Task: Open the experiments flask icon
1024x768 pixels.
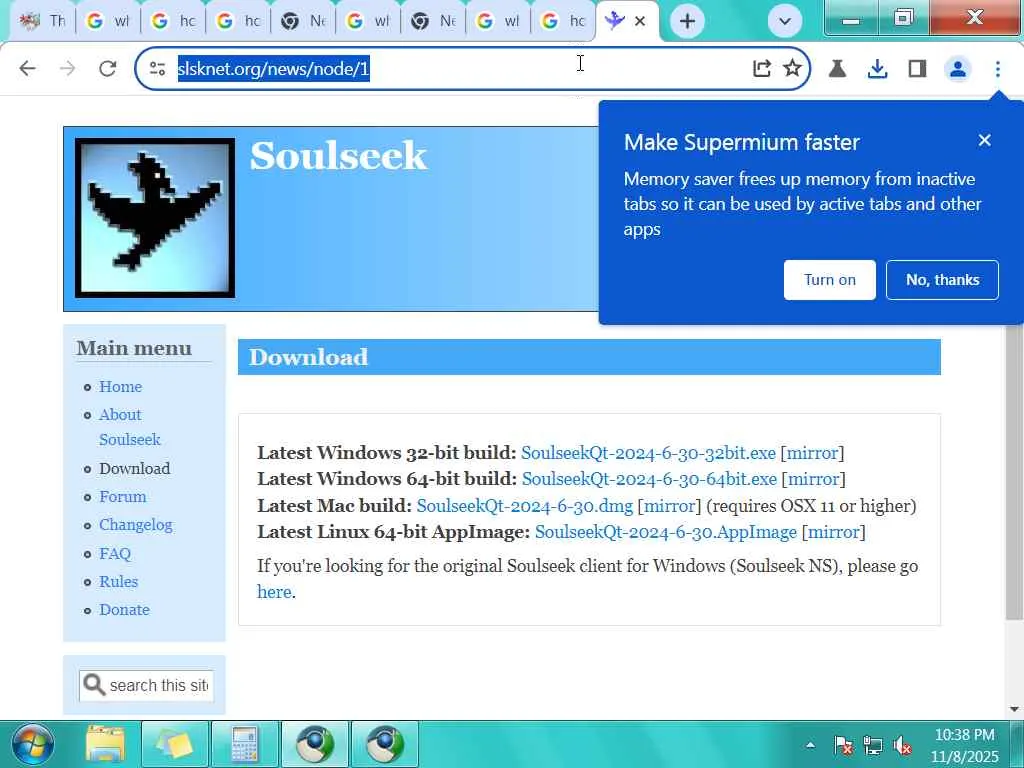Action: click(x=837, y=68)
